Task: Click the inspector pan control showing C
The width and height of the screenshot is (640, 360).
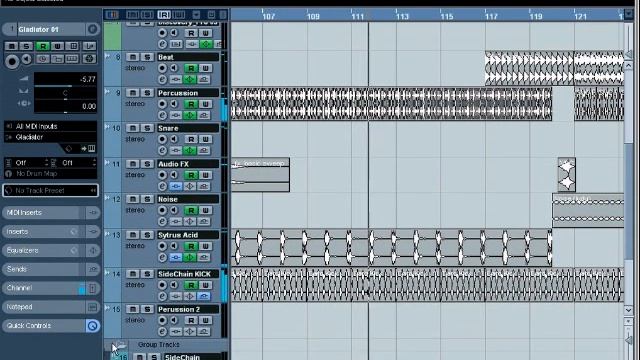Action: tap(65, 93)
